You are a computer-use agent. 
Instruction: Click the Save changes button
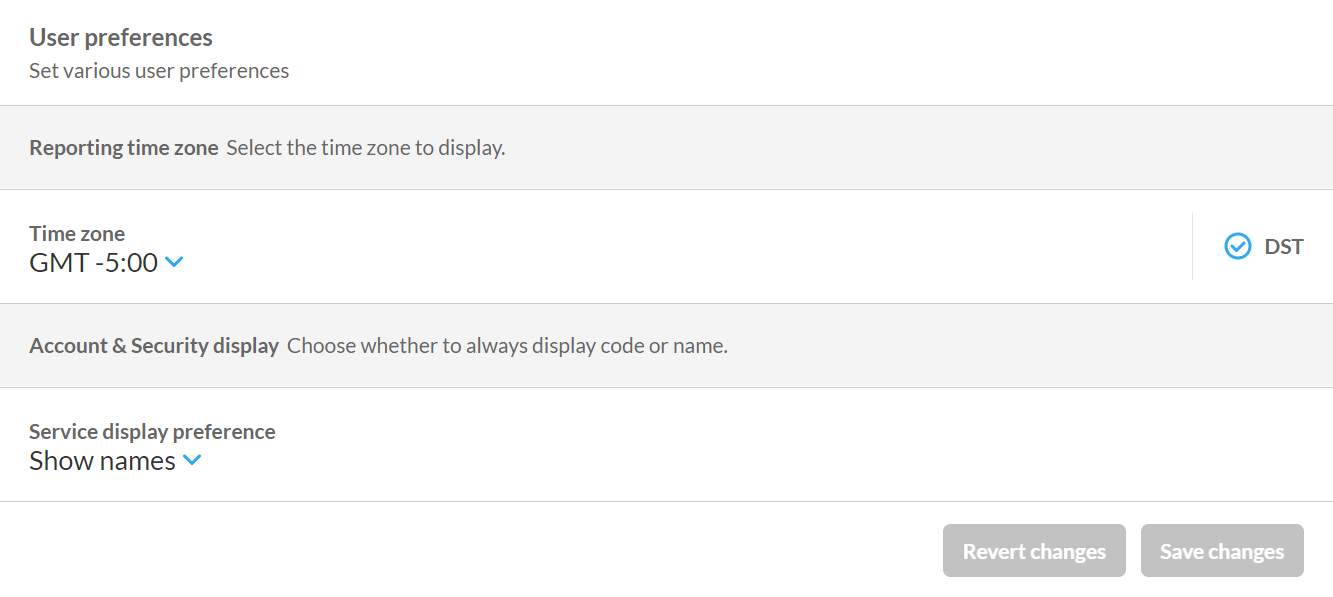[x=1221, y=551]
